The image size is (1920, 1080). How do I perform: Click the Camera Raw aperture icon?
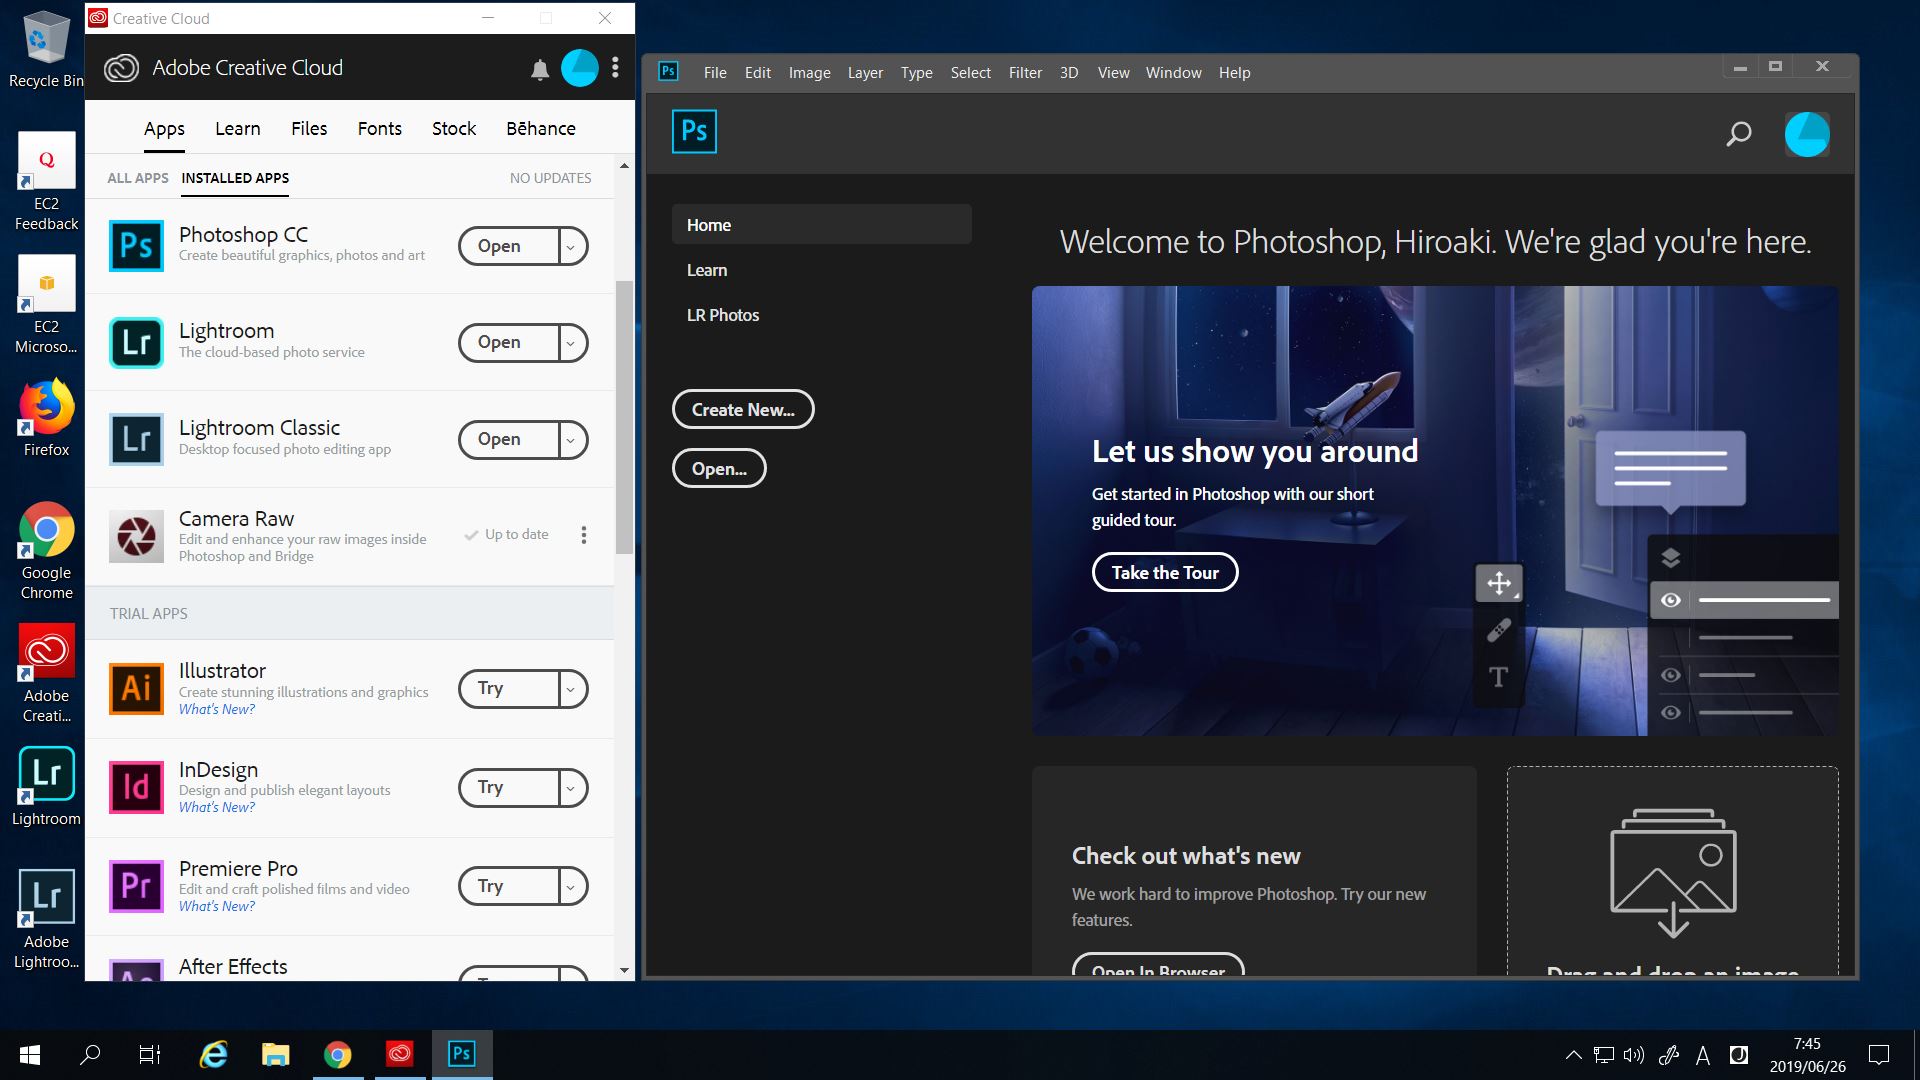(136, 537)
